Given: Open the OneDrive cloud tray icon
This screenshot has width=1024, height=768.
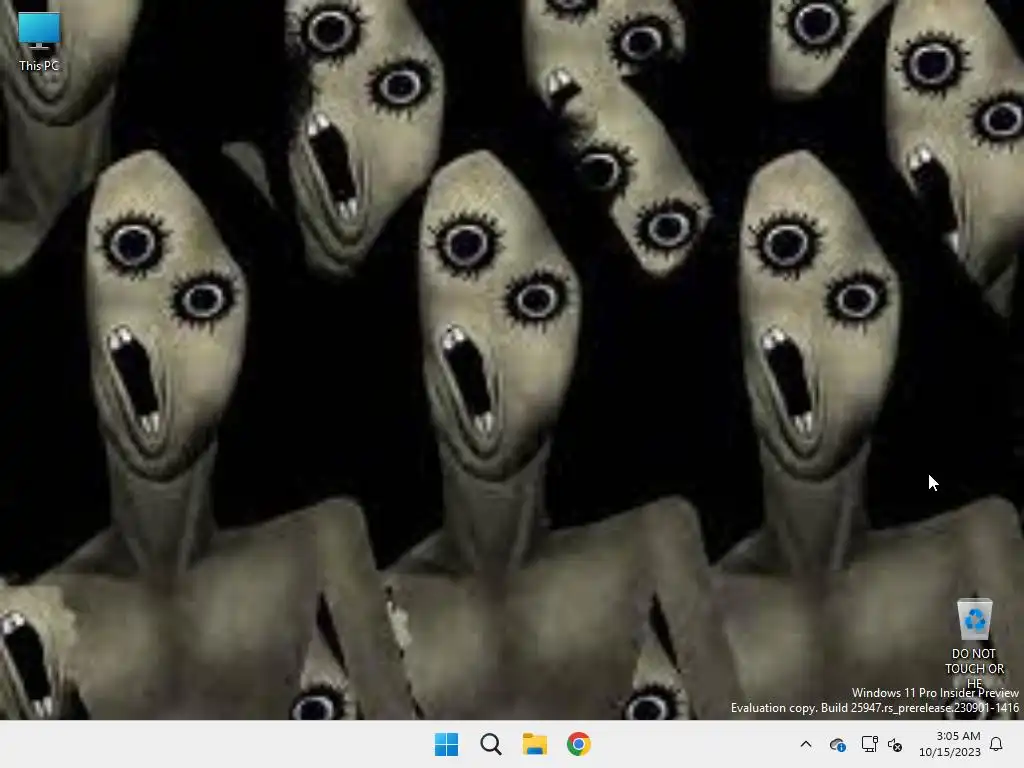Looking at the screenshot, I should (x=837, y=744).
